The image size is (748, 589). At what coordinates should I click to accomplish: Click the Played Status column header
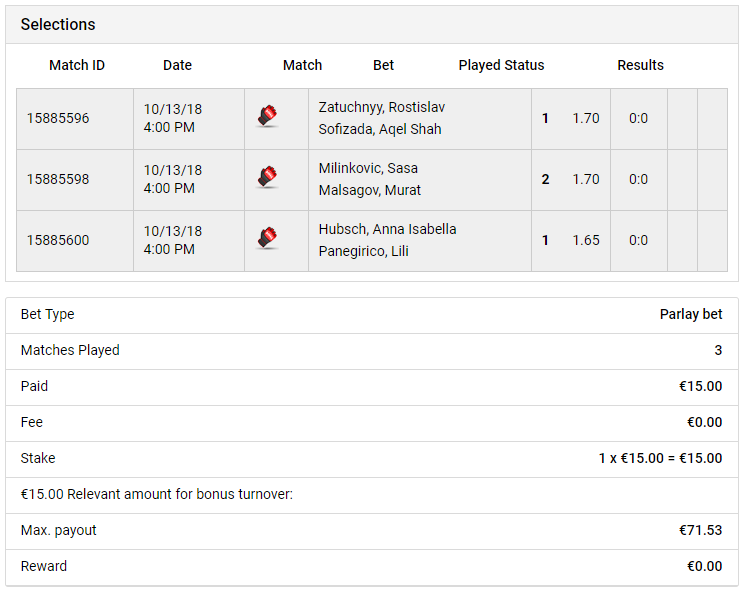point(501,65)
